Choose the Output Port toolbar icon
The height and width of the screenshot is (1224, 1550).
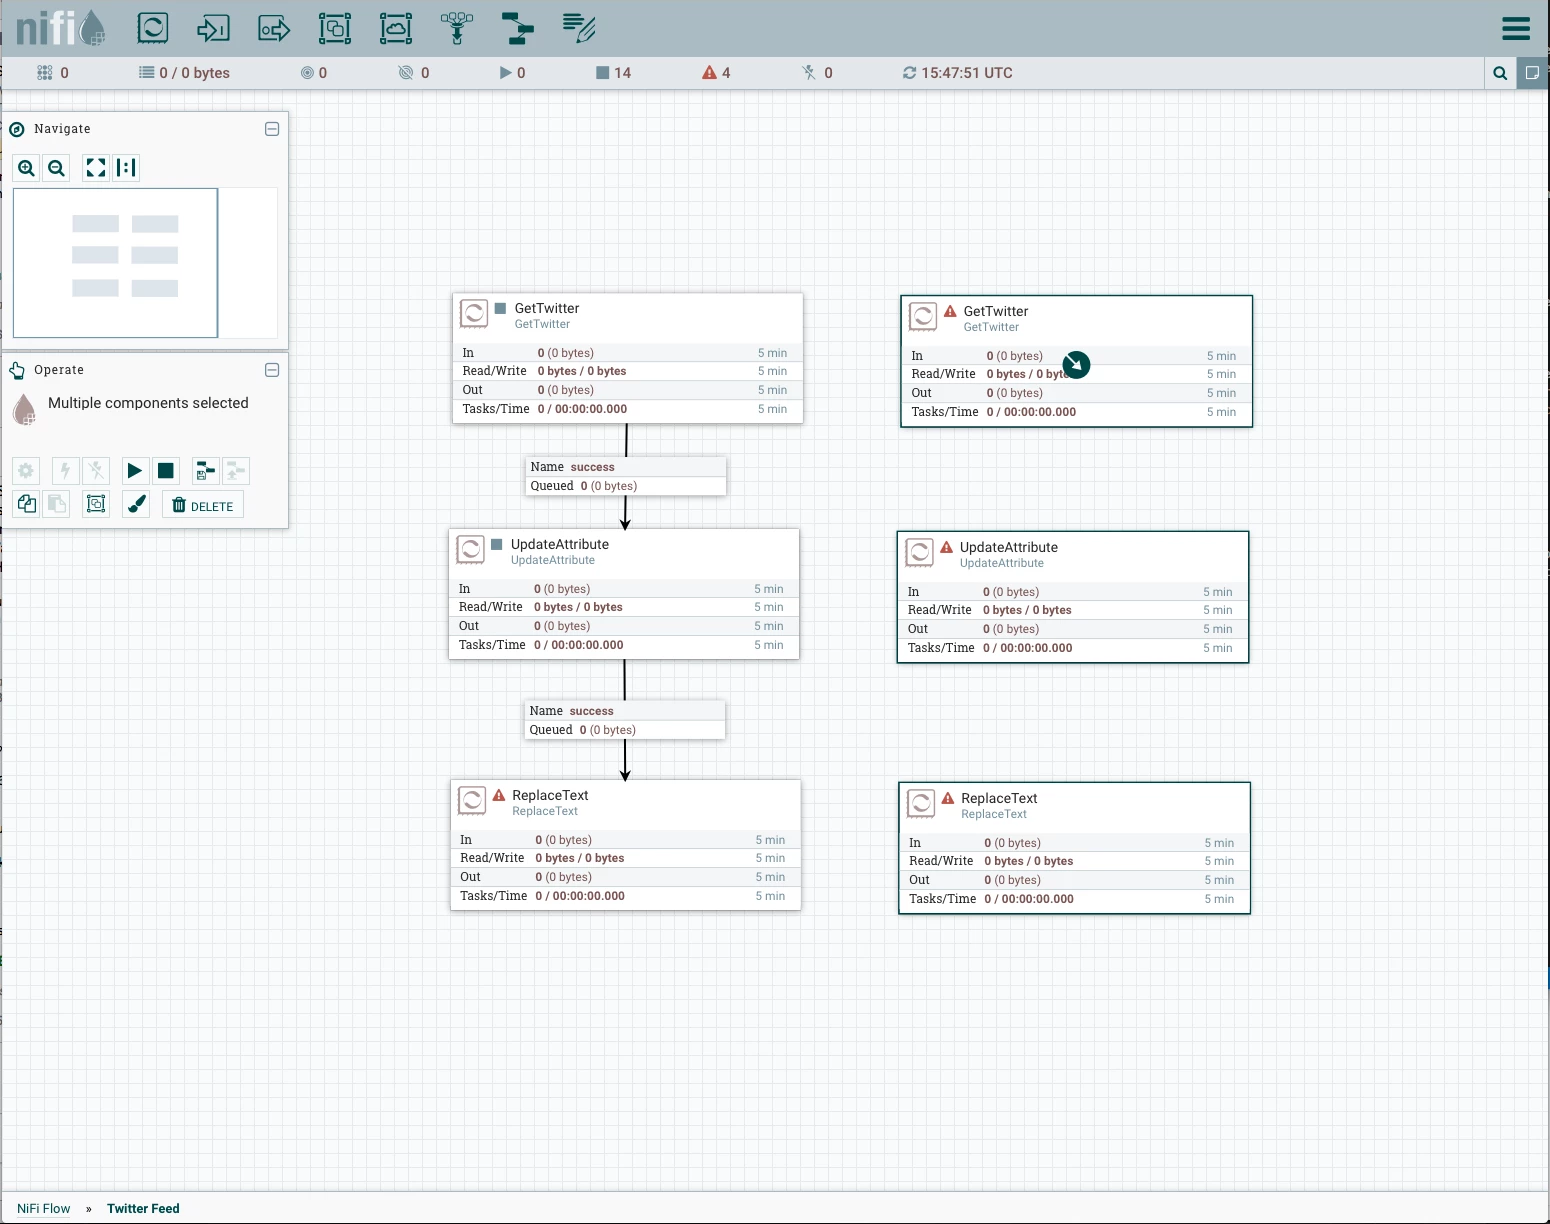[x=274, y=28]
